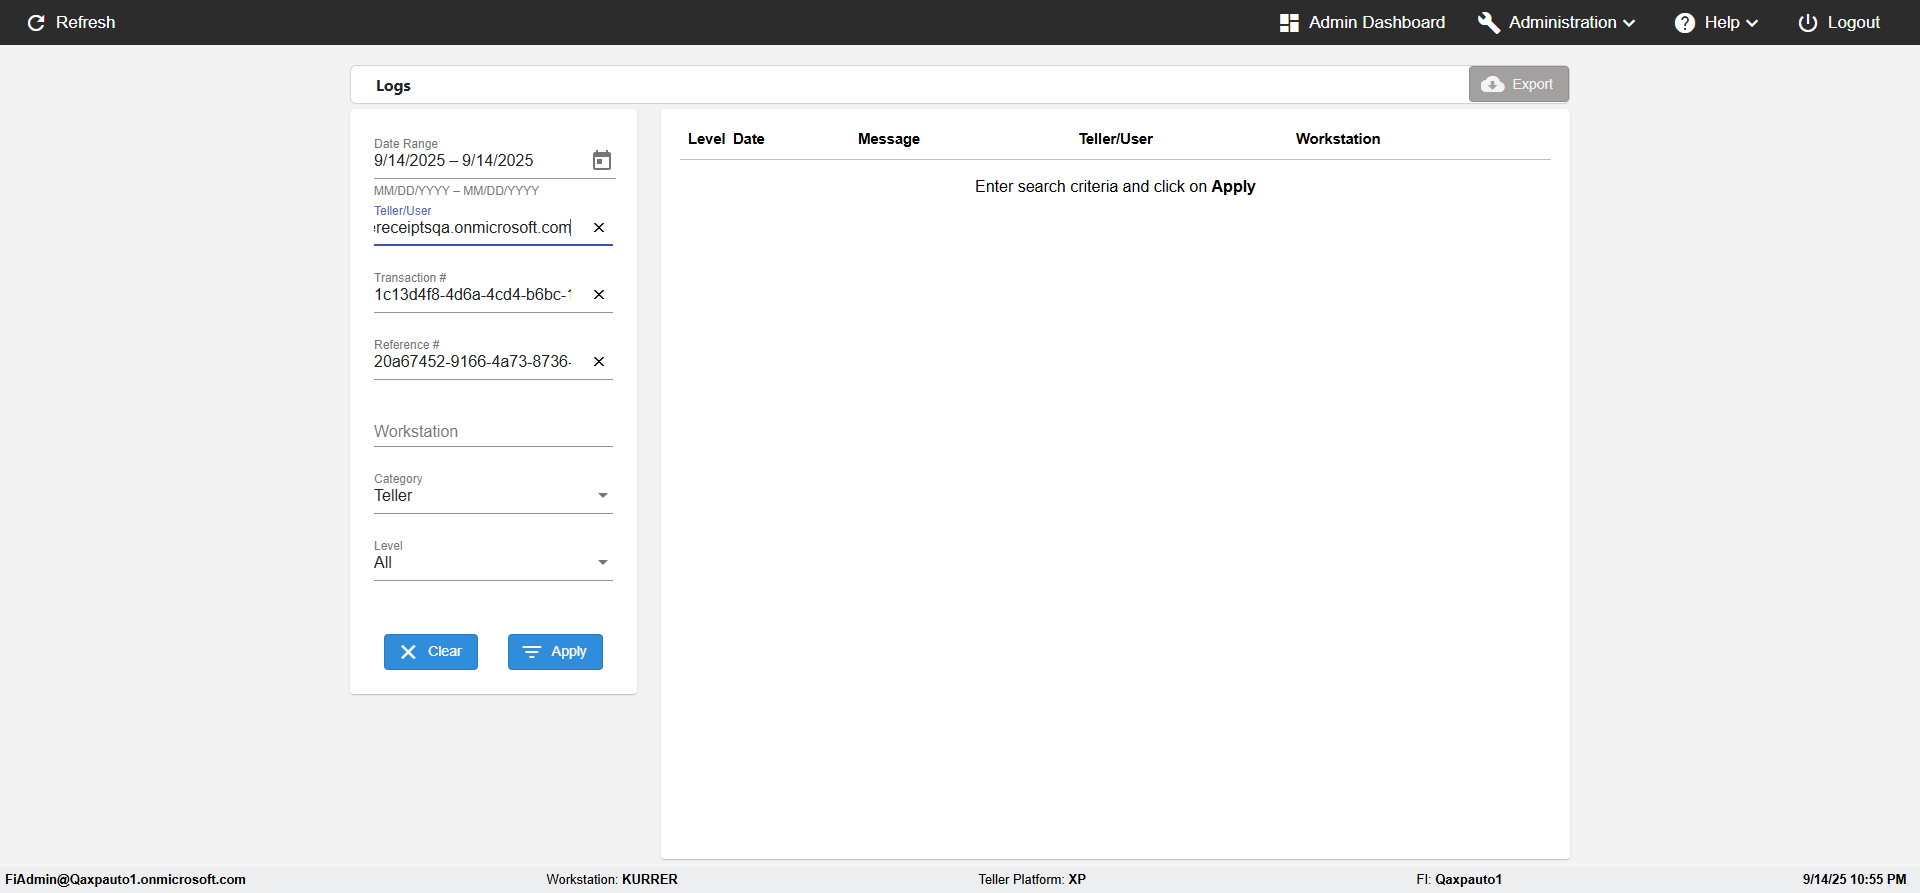Image resolution: width=1920 pixels, height=893 pixels.
Task: Click the Logs panel title
Action: pyautogui.click(x=393, y=86)
